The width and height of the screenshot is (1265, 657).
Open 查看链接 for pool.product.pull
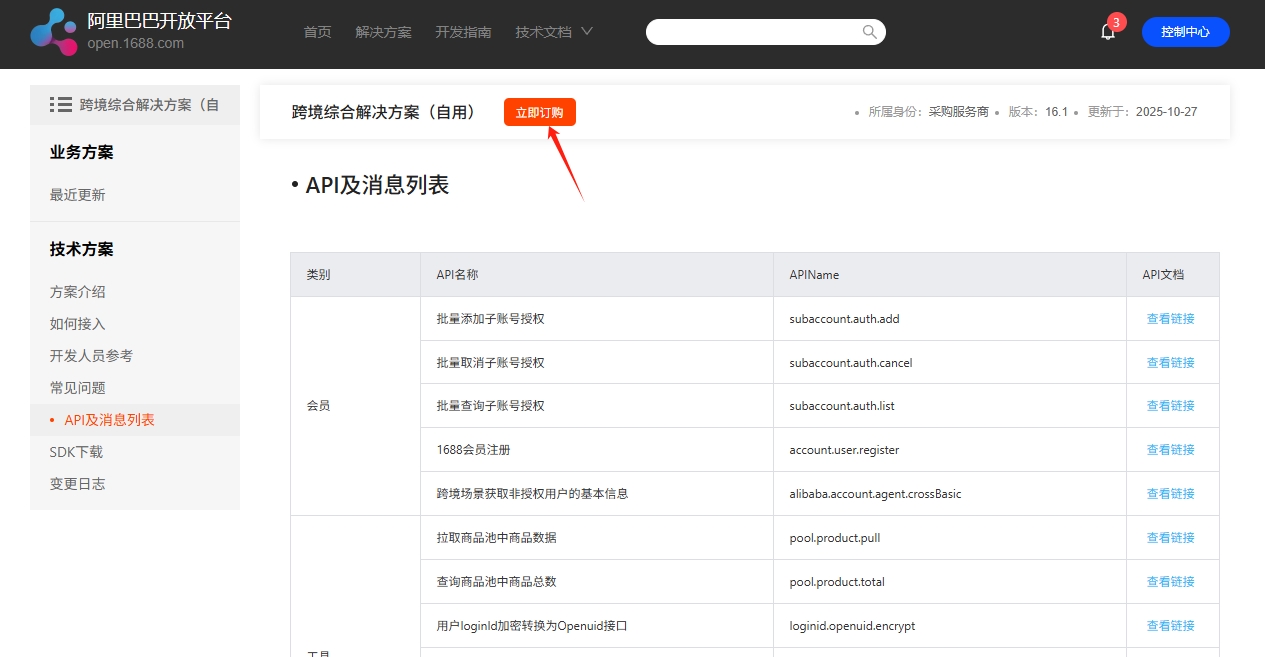tap(1170, 538)
